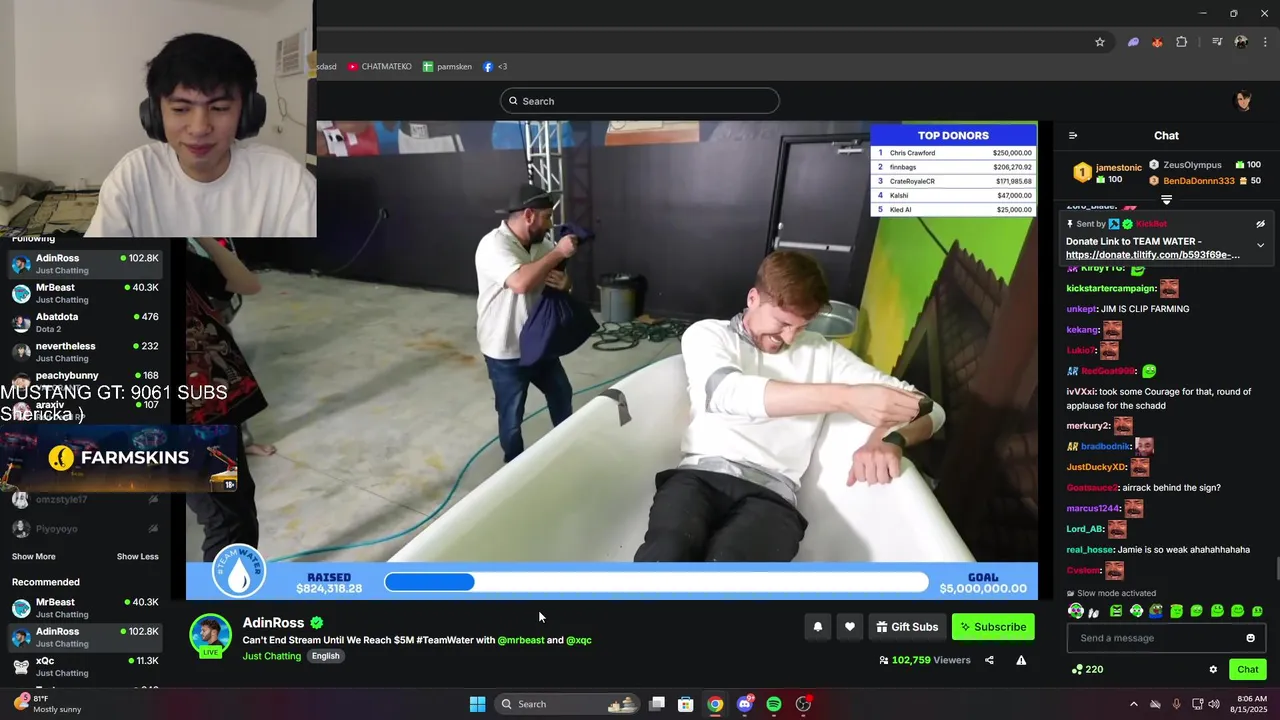Viewport: 1280px width, 720px height.
Task: Open Spotify from the taskbar
Action: (774, 704)
